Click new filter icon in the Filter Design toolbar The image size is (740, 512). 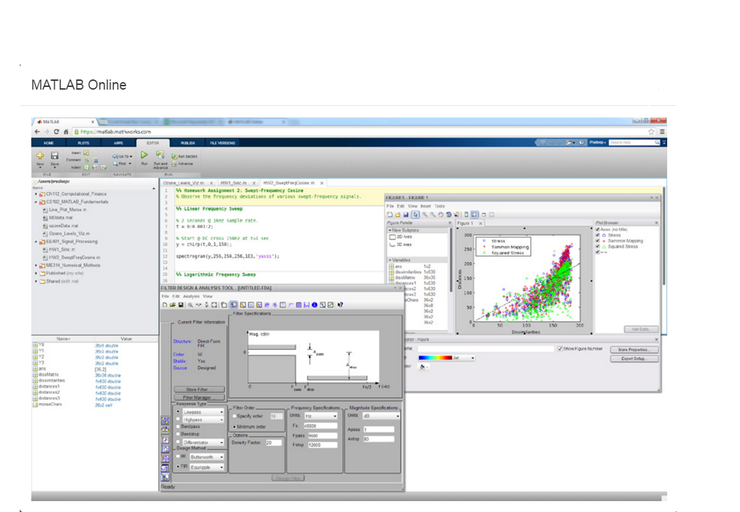coord(165,305)
